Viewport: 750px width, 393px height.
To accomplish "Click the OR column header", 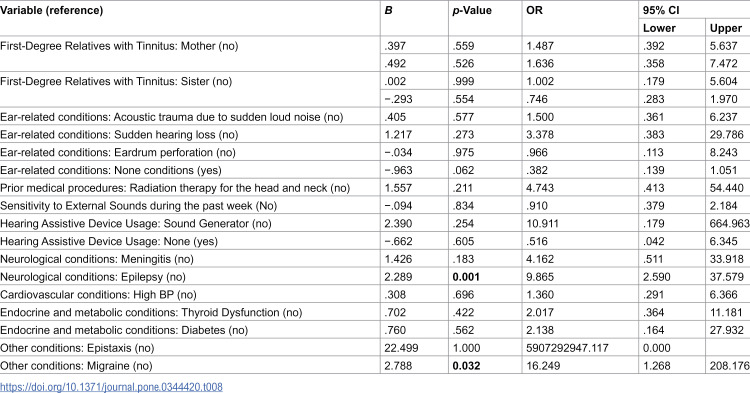I will click(535, 10).
